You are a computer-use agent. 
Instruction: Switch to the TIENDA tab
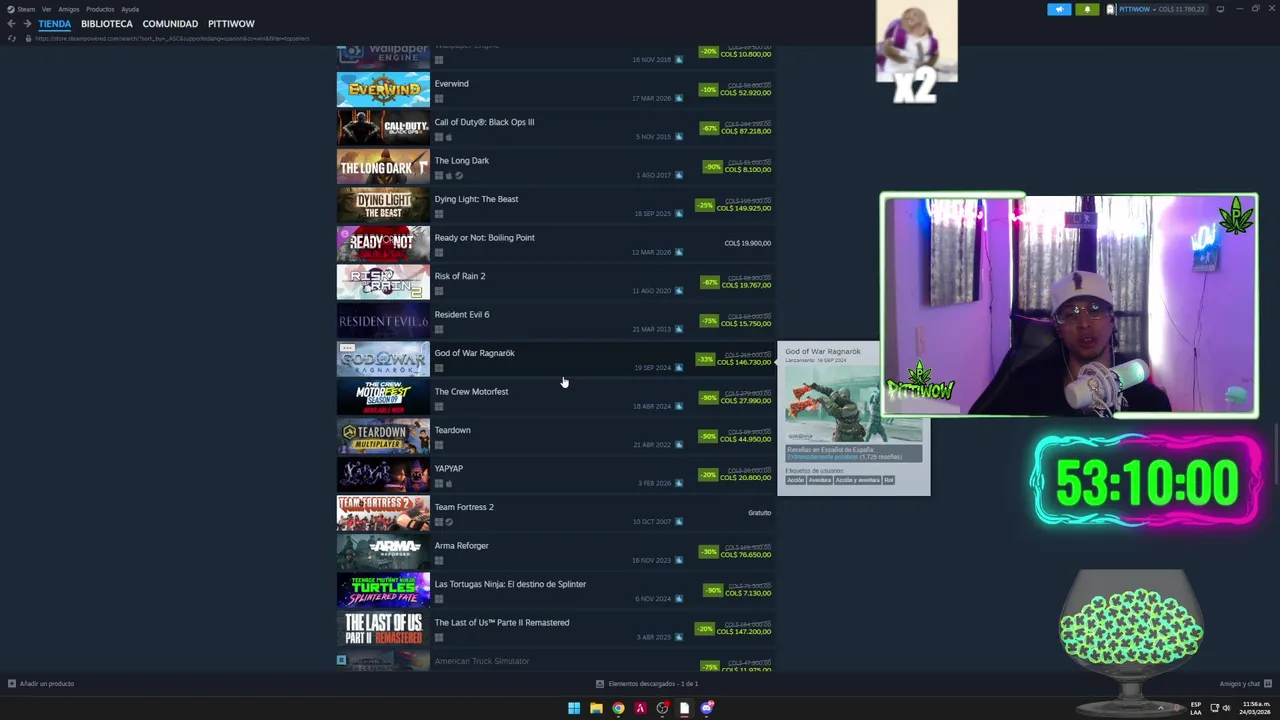[55, 24]
